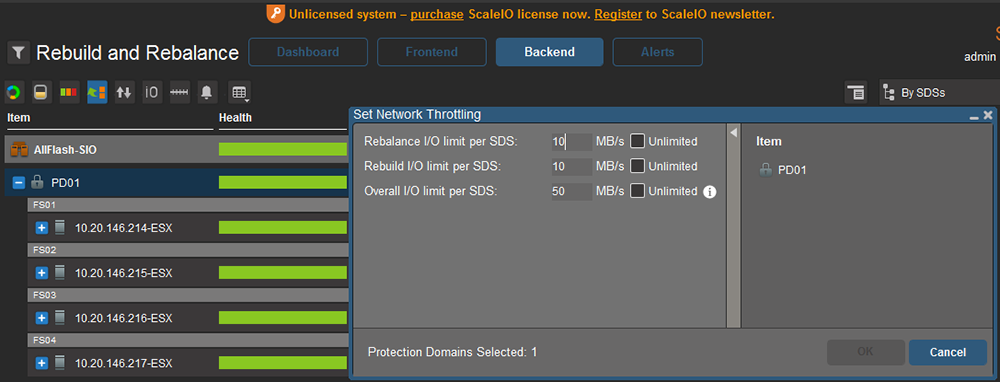Click the OK button in dialog
1000x382 pixels.
[x=866, y=352]
